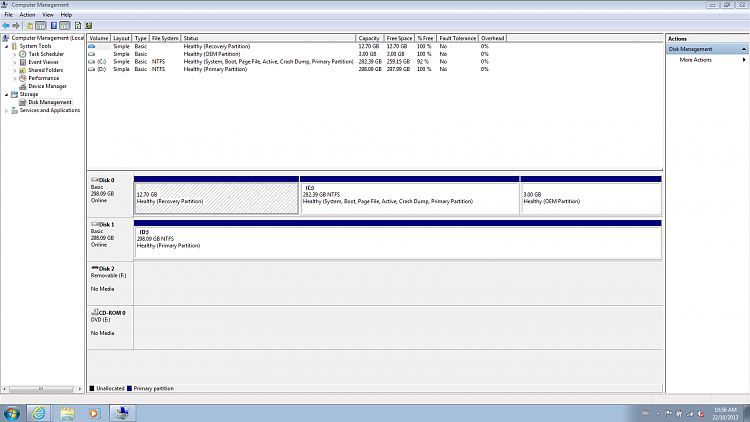The height and width of the screenshot is (422, 750).
Task: Click the blue Primary partition legend swatch
Action: (x=129, y=389)
